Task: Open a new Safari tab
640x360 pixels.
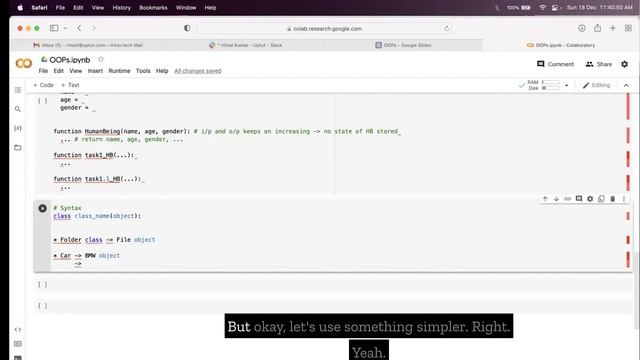Action: (x=613, y=28)
